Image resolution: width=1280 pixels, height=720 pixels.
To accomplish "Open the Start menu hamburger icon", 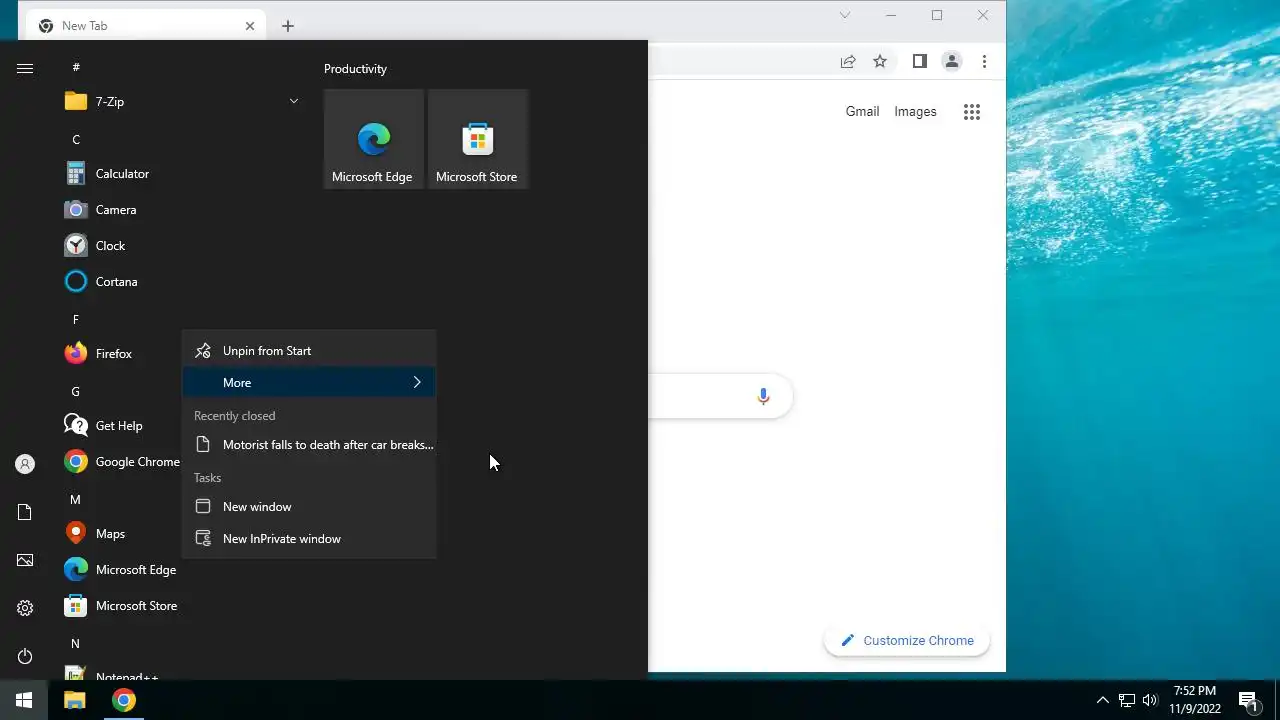I will tap(25, 68).
